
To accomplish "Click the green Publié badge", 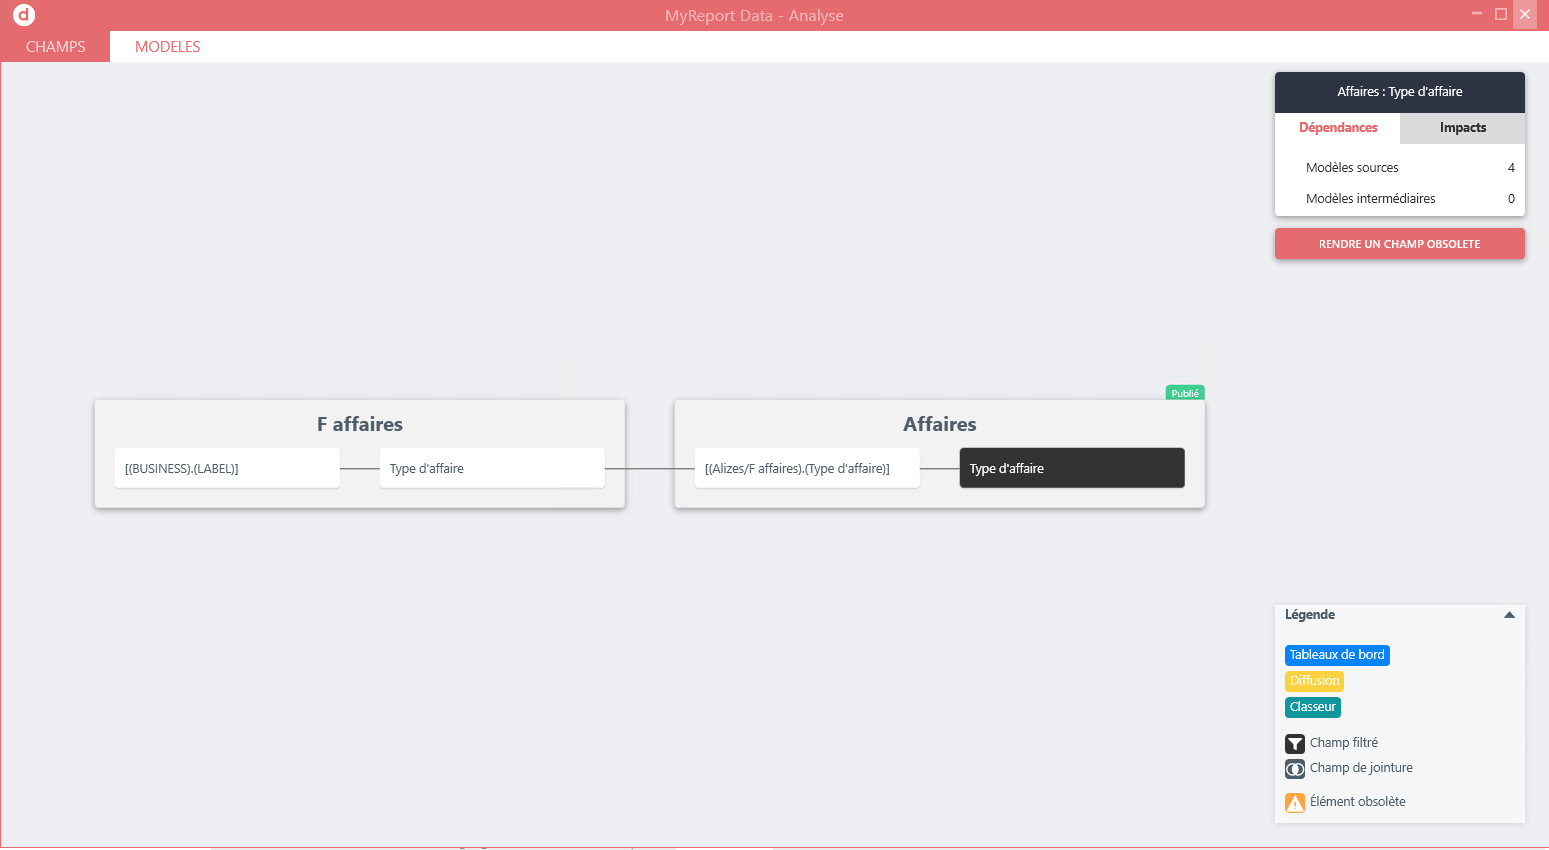I will tap(1185, 393).
